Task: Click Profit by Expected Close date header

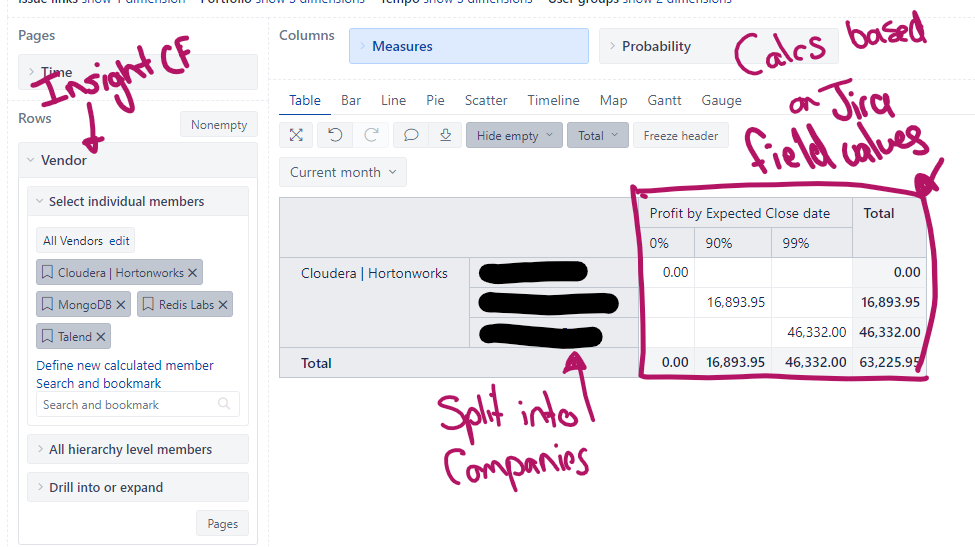Action: pos(745,213)
